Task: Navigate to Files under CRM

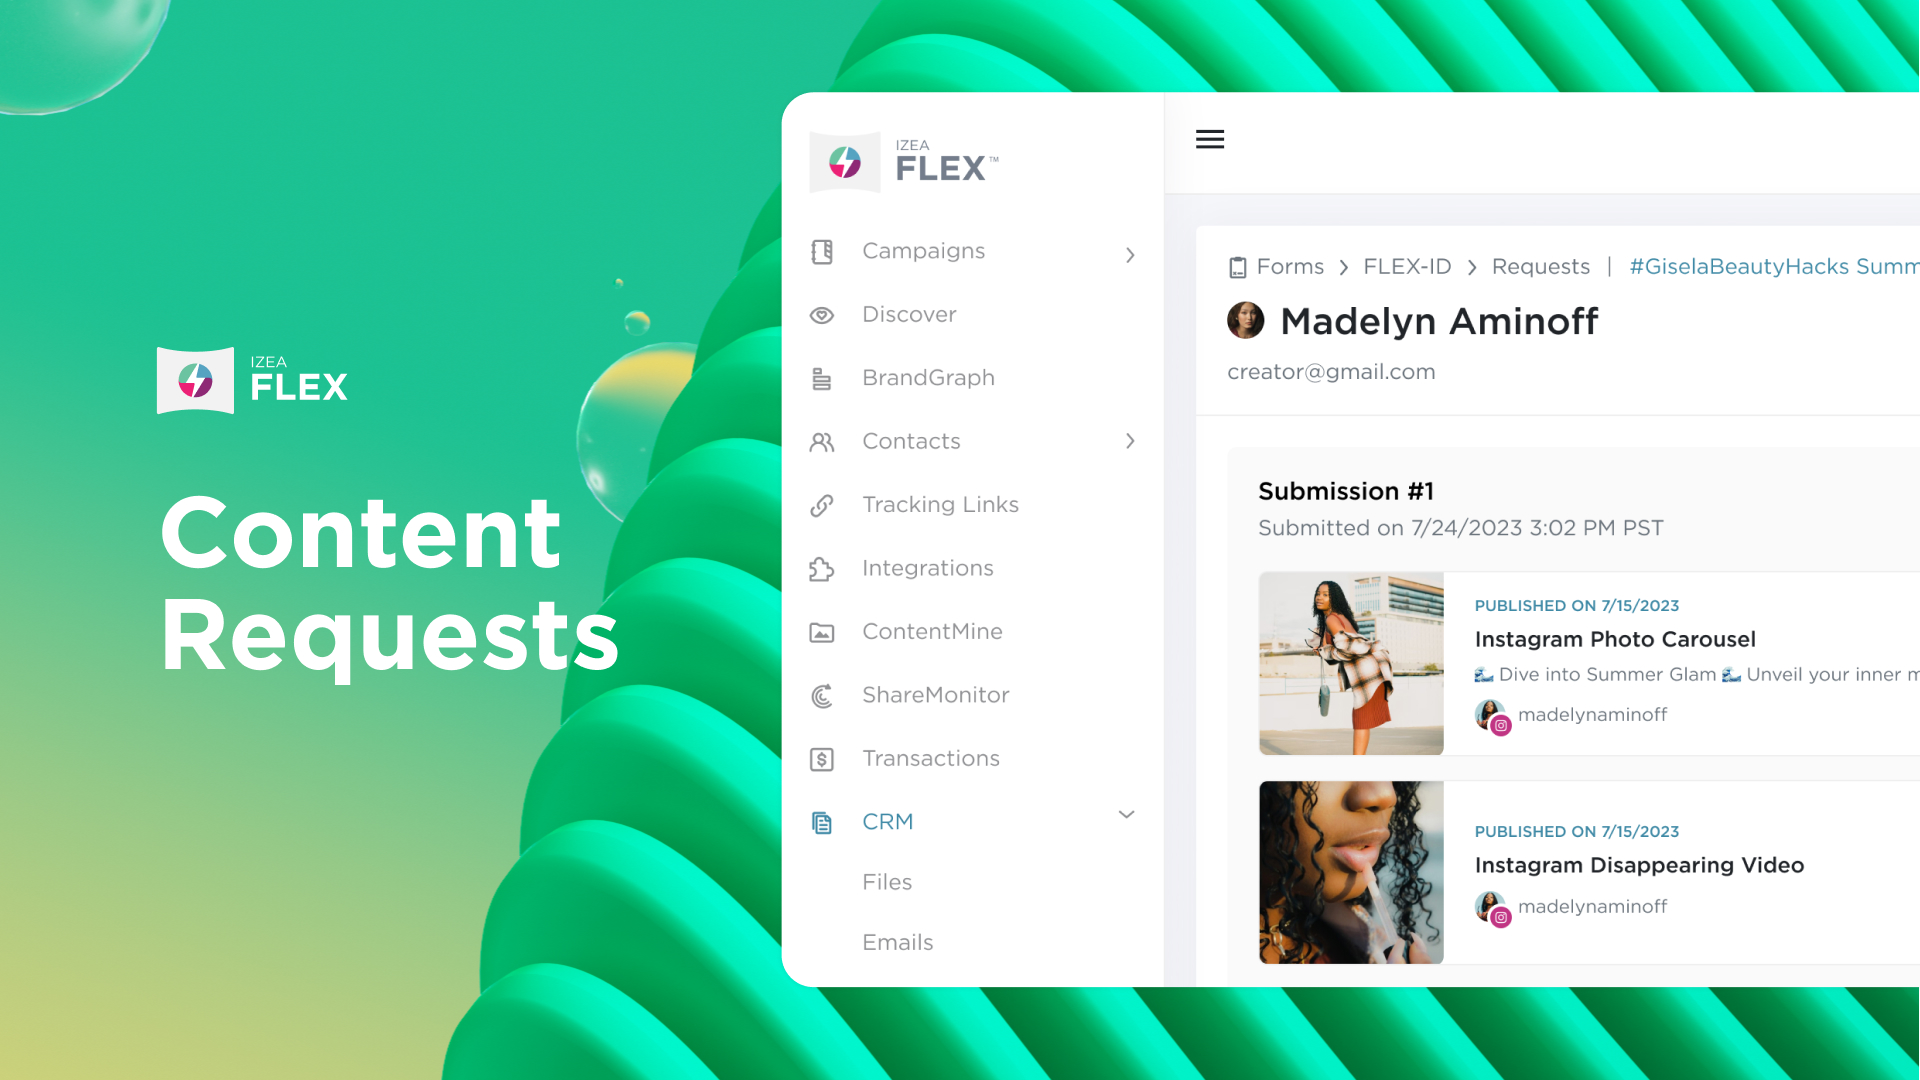Action: pos(887,881)
